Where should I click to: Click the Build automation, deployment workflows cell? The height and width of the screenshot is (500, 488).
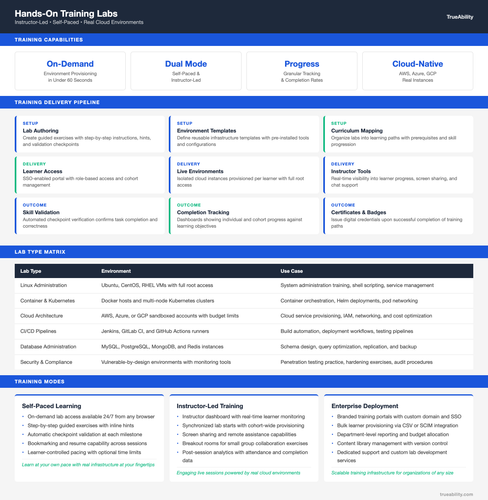pos(347,331)
